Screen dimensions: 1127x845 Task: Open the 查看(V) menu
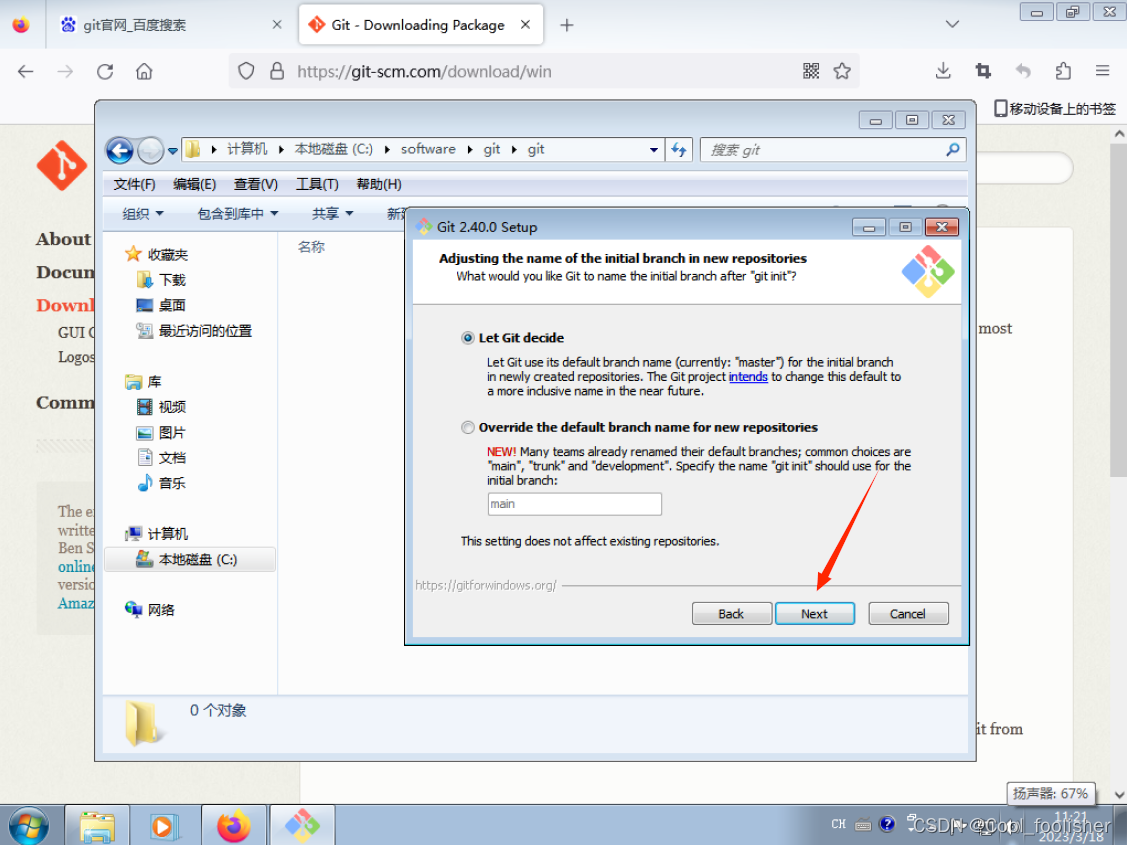(256, 184)
